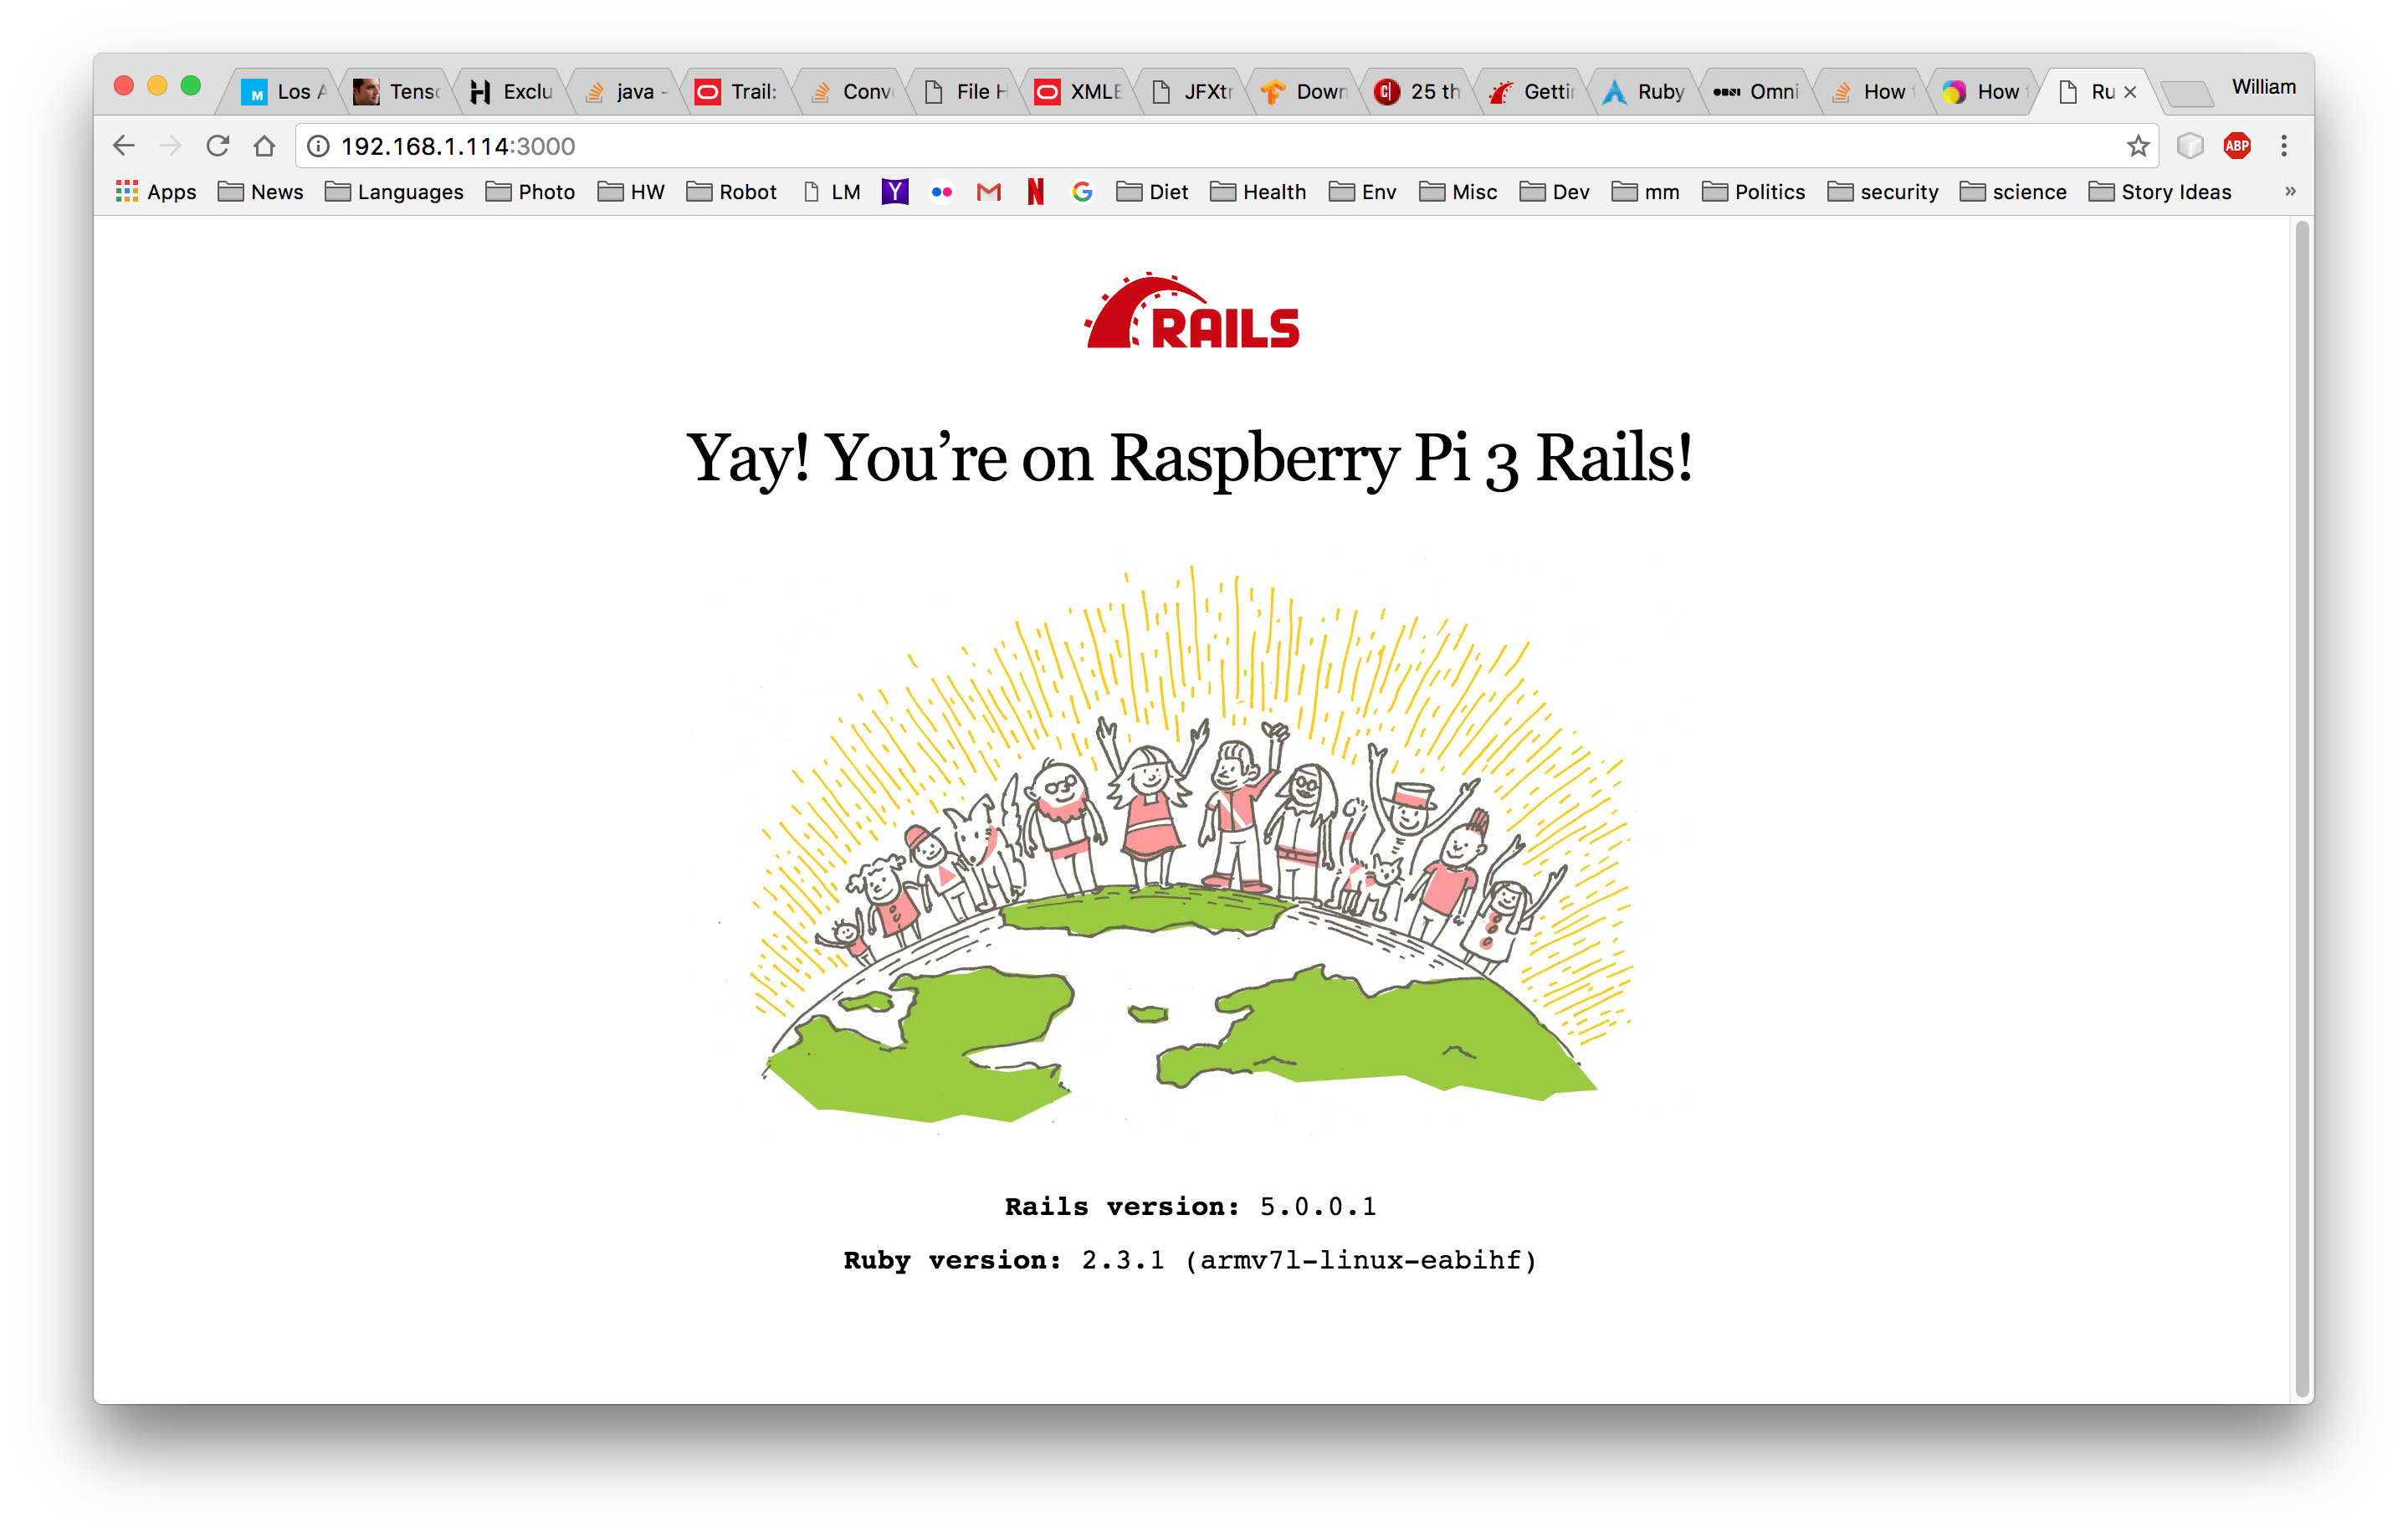Expand the Politics bookmarks folder
Screen dimensions: 2408x1538
(x=1754, y=192)
